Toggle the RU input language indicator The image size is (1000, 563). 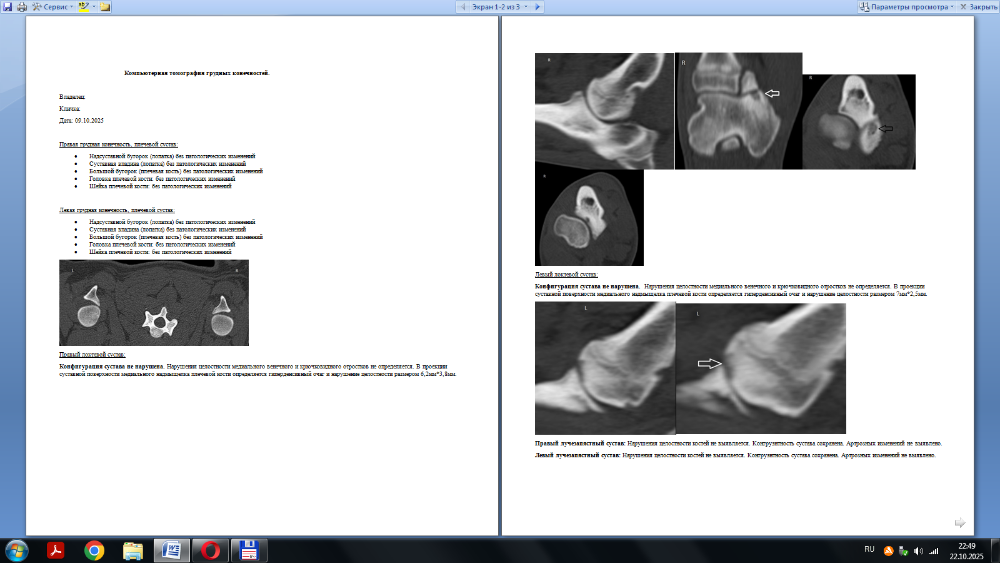point(868,550)
